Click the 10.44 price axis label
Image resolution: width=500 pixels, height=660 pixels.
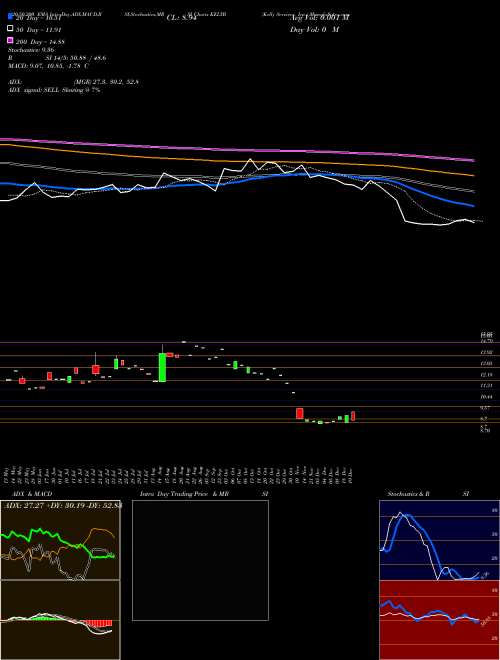(487, 397)
